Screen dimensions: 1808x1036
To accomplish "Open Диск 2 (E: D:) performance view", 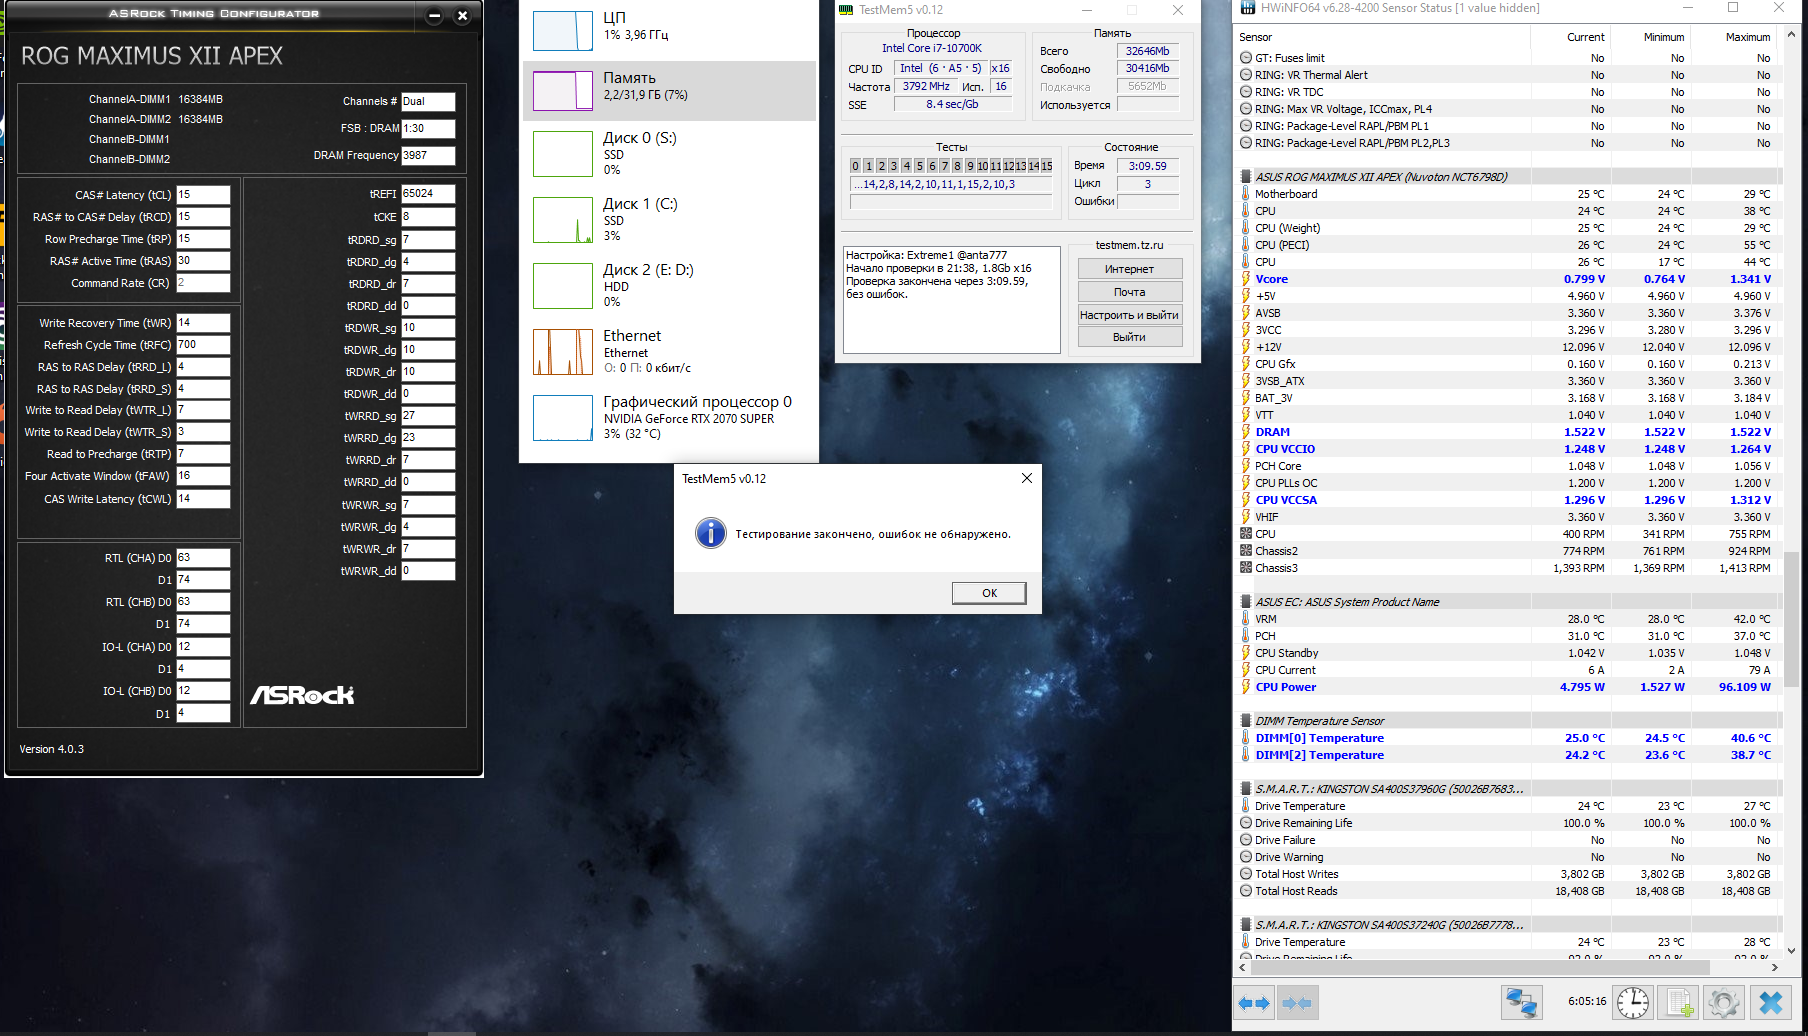I will pyautogui.click(x=669, y=286).
